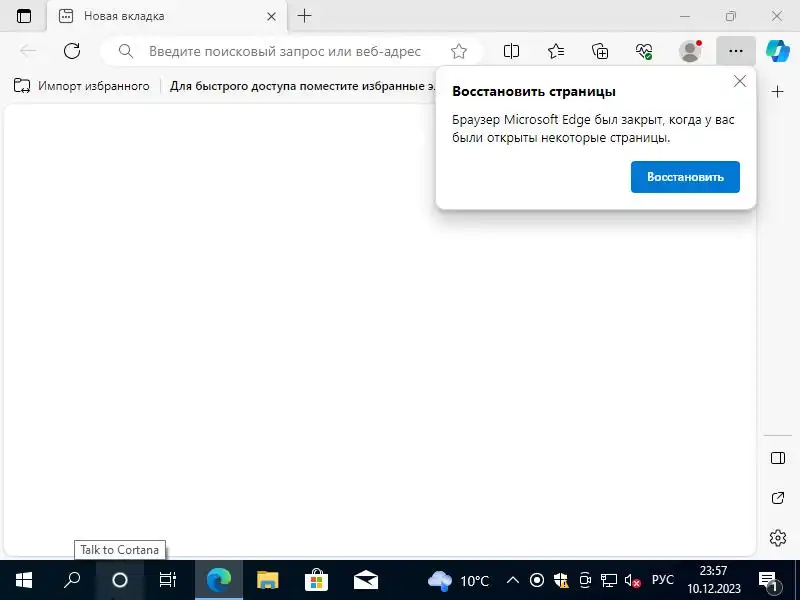Open link in external window icon
This screenshot has width=800, height=600.
coord(778,498)
